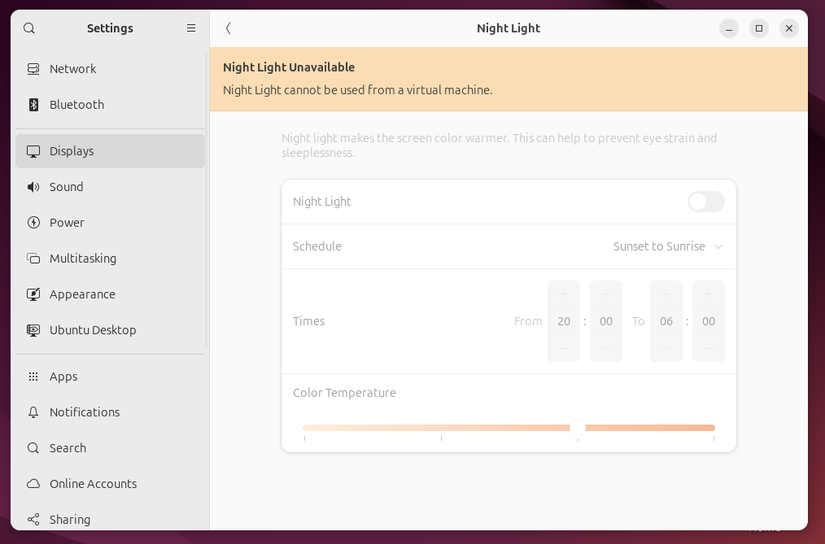
Task: Click the Power icon in the sidebar
Action: [33, 223]
